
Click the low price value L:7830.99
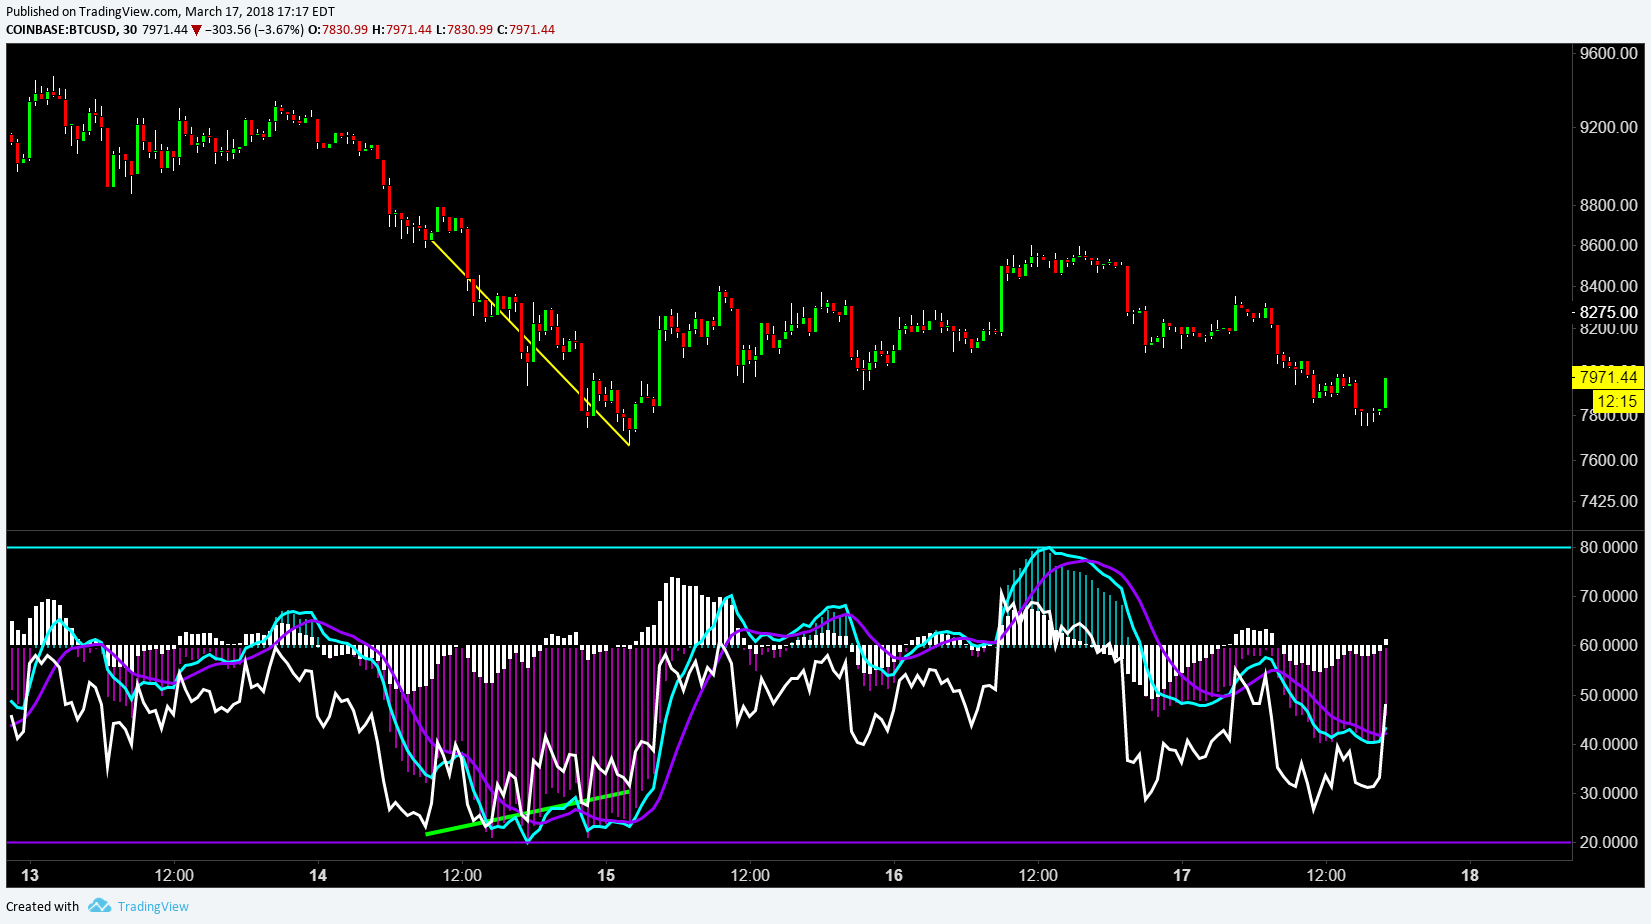tap(465, 29)
